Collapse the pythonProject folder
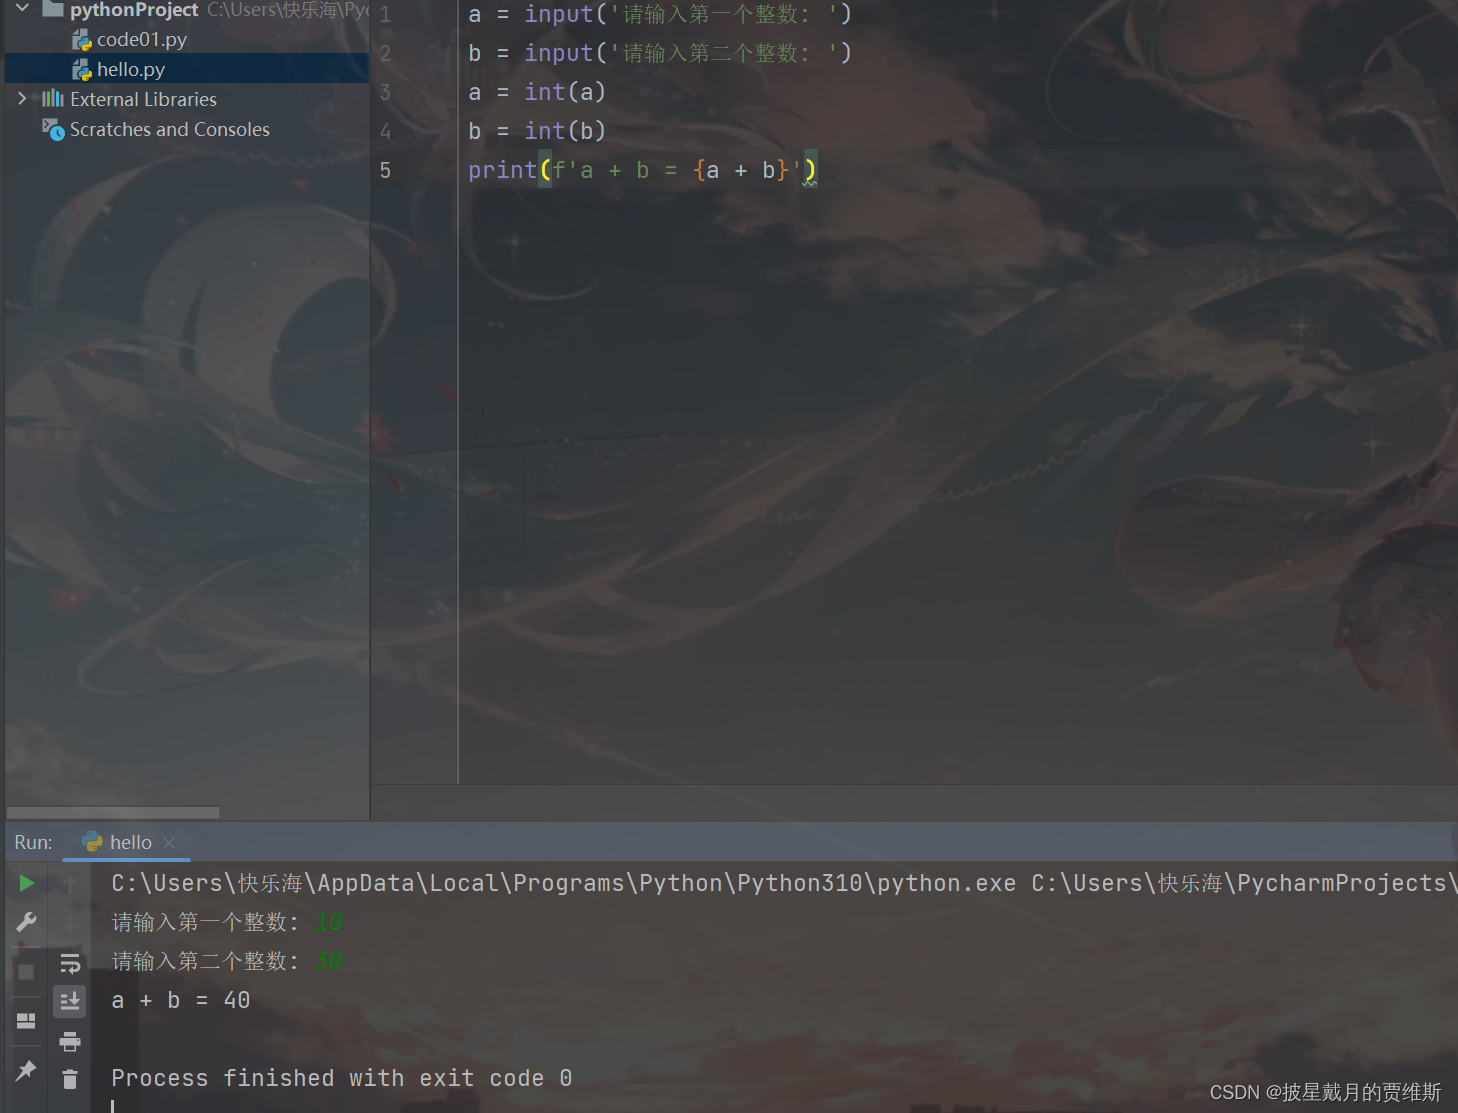Screen dimensions: 1458x1113 click(22, 9)
